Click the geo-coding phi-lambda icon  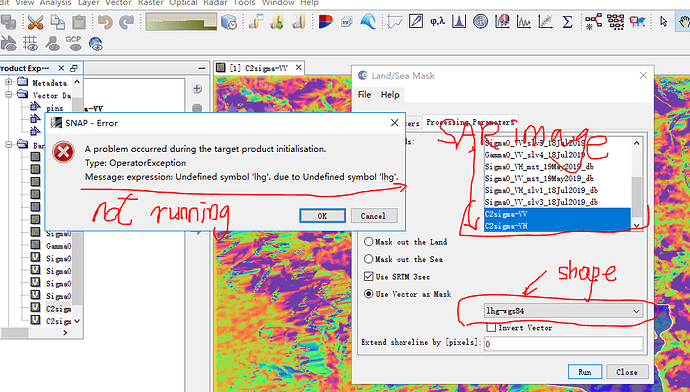click(x=437, y=21)
